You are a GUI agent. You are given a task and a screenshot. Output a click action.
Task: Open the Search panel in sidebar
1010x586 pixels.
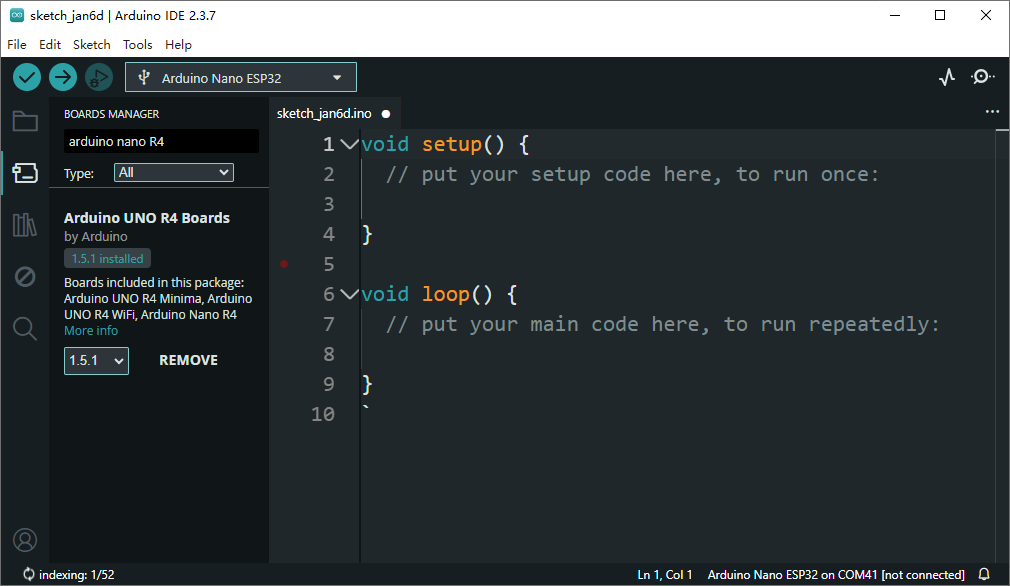pos(25,328)
